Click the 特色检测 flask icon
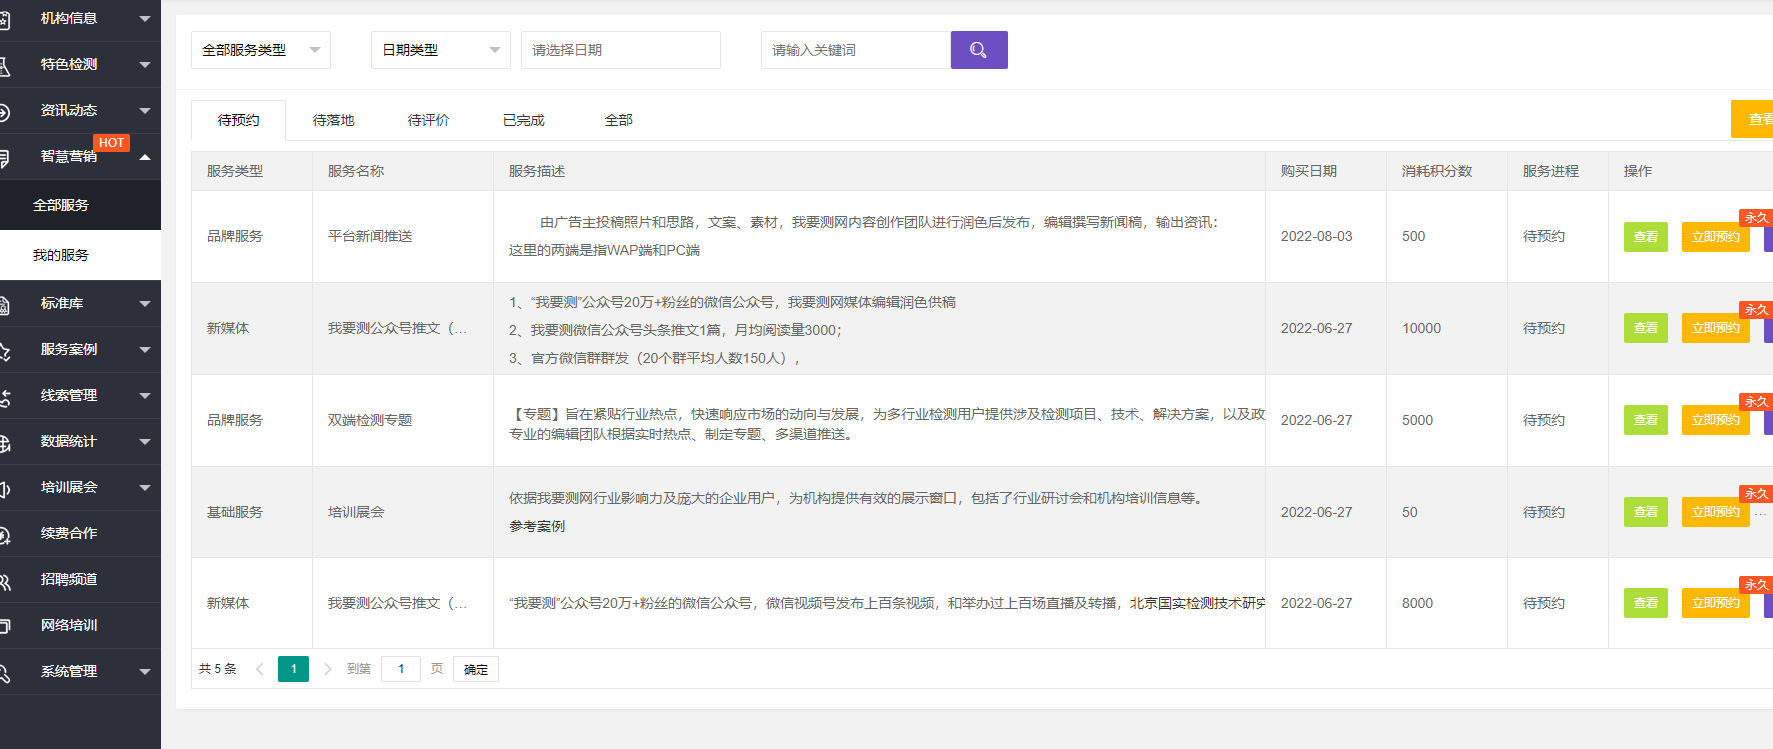Viewport: 1773px width, 749px height. 4,66
